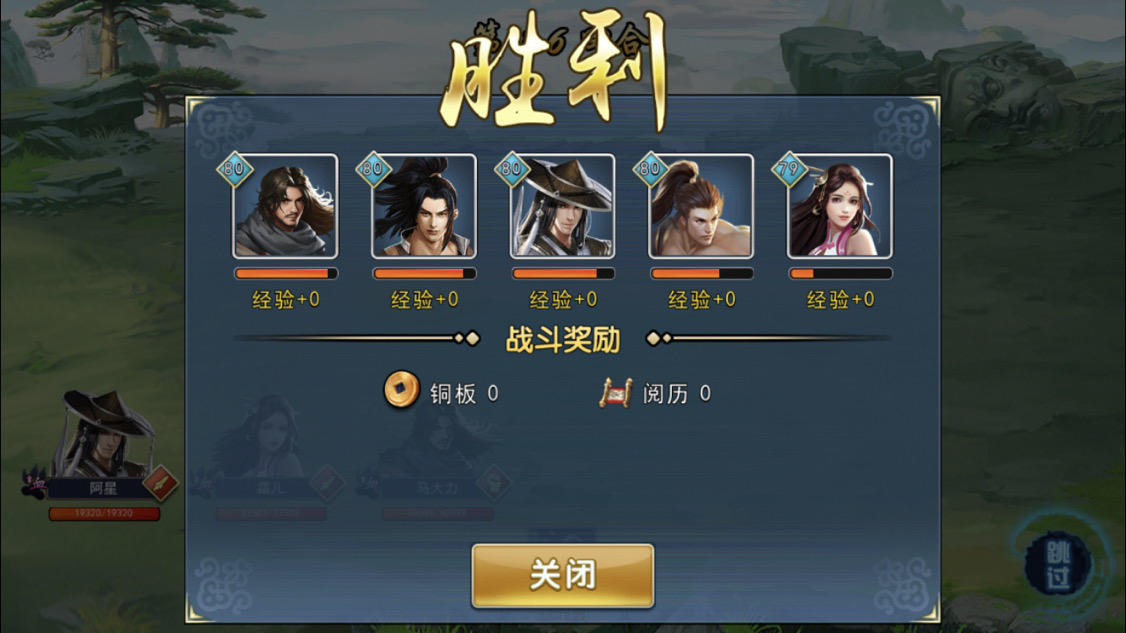Click the 阅历 scroll icon
The image size is (1126, 633).
coord(615,393)
